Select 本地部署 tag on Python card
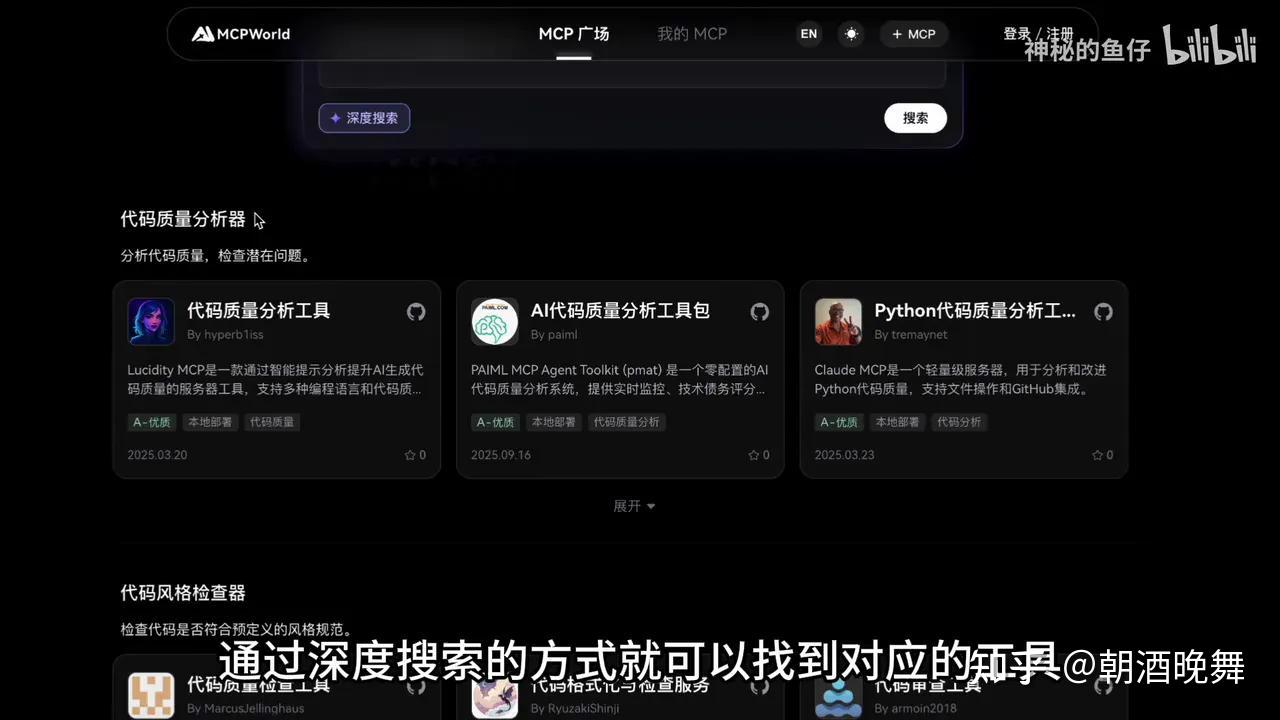Screen dimensions: 1280x720 pos(897,422)
